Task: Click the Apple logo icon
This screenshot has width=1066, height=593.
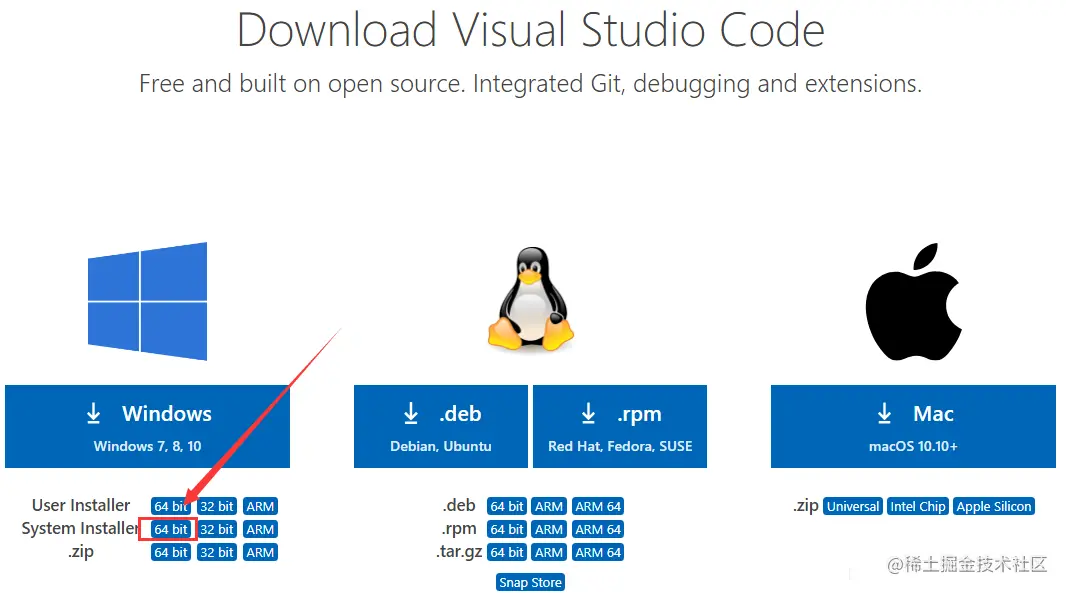Action: (913, 301)
